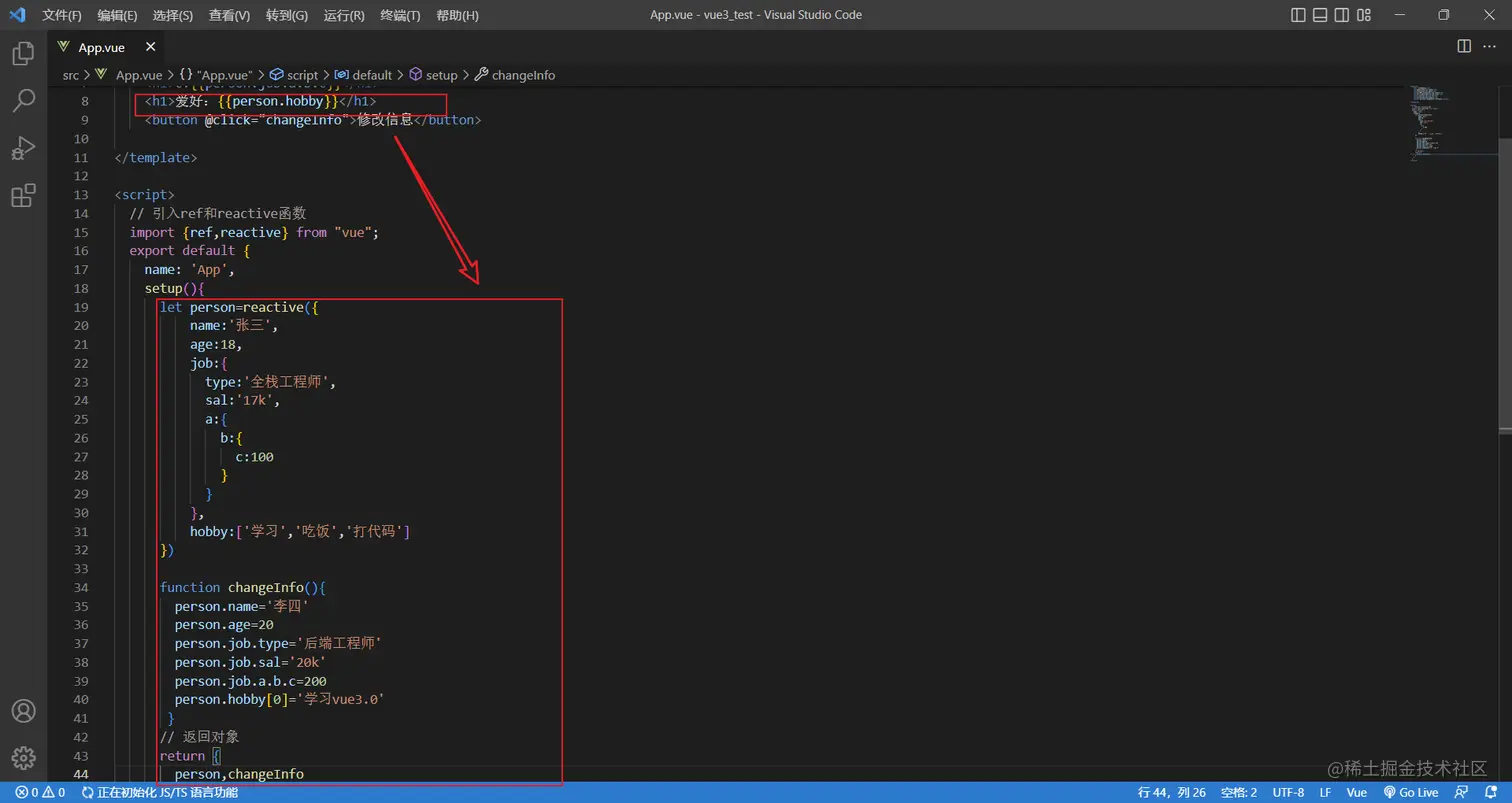Click the vertical editor scrollbar
Image resolution: width=1512 pixels, height=803 pixels.
1505,285
